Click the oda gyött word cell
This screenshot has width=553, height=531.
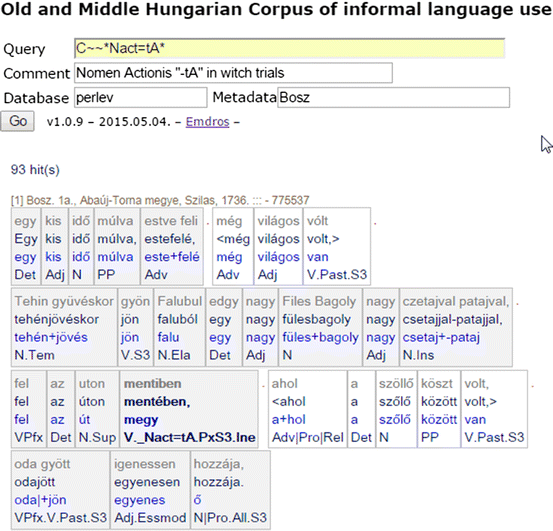tap(60, 490)
